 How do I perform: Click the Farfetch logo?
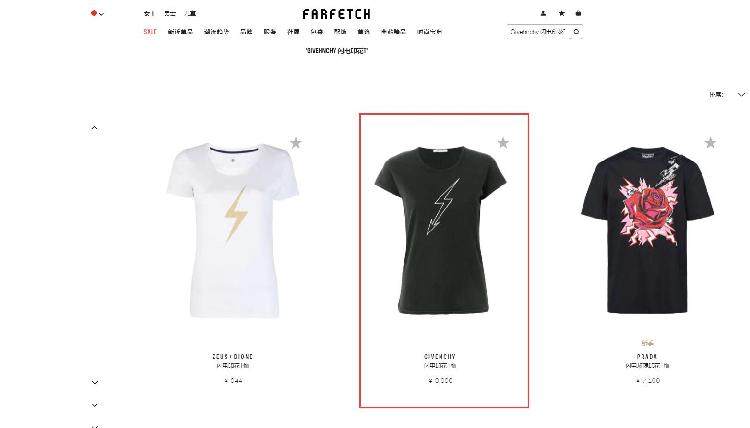click(x=337, y=14)
